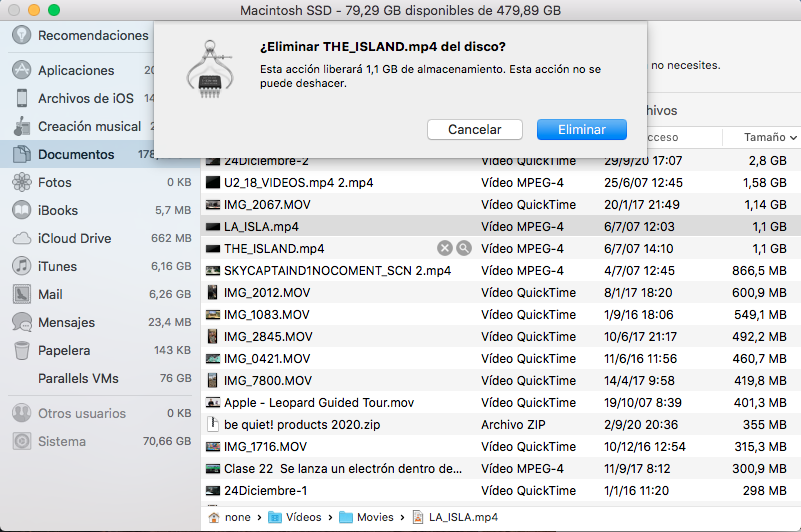The width and height of the screenshot is (801, 532).
Task: Click the iTunes music note icon
Action: click(x=21, y=266)
